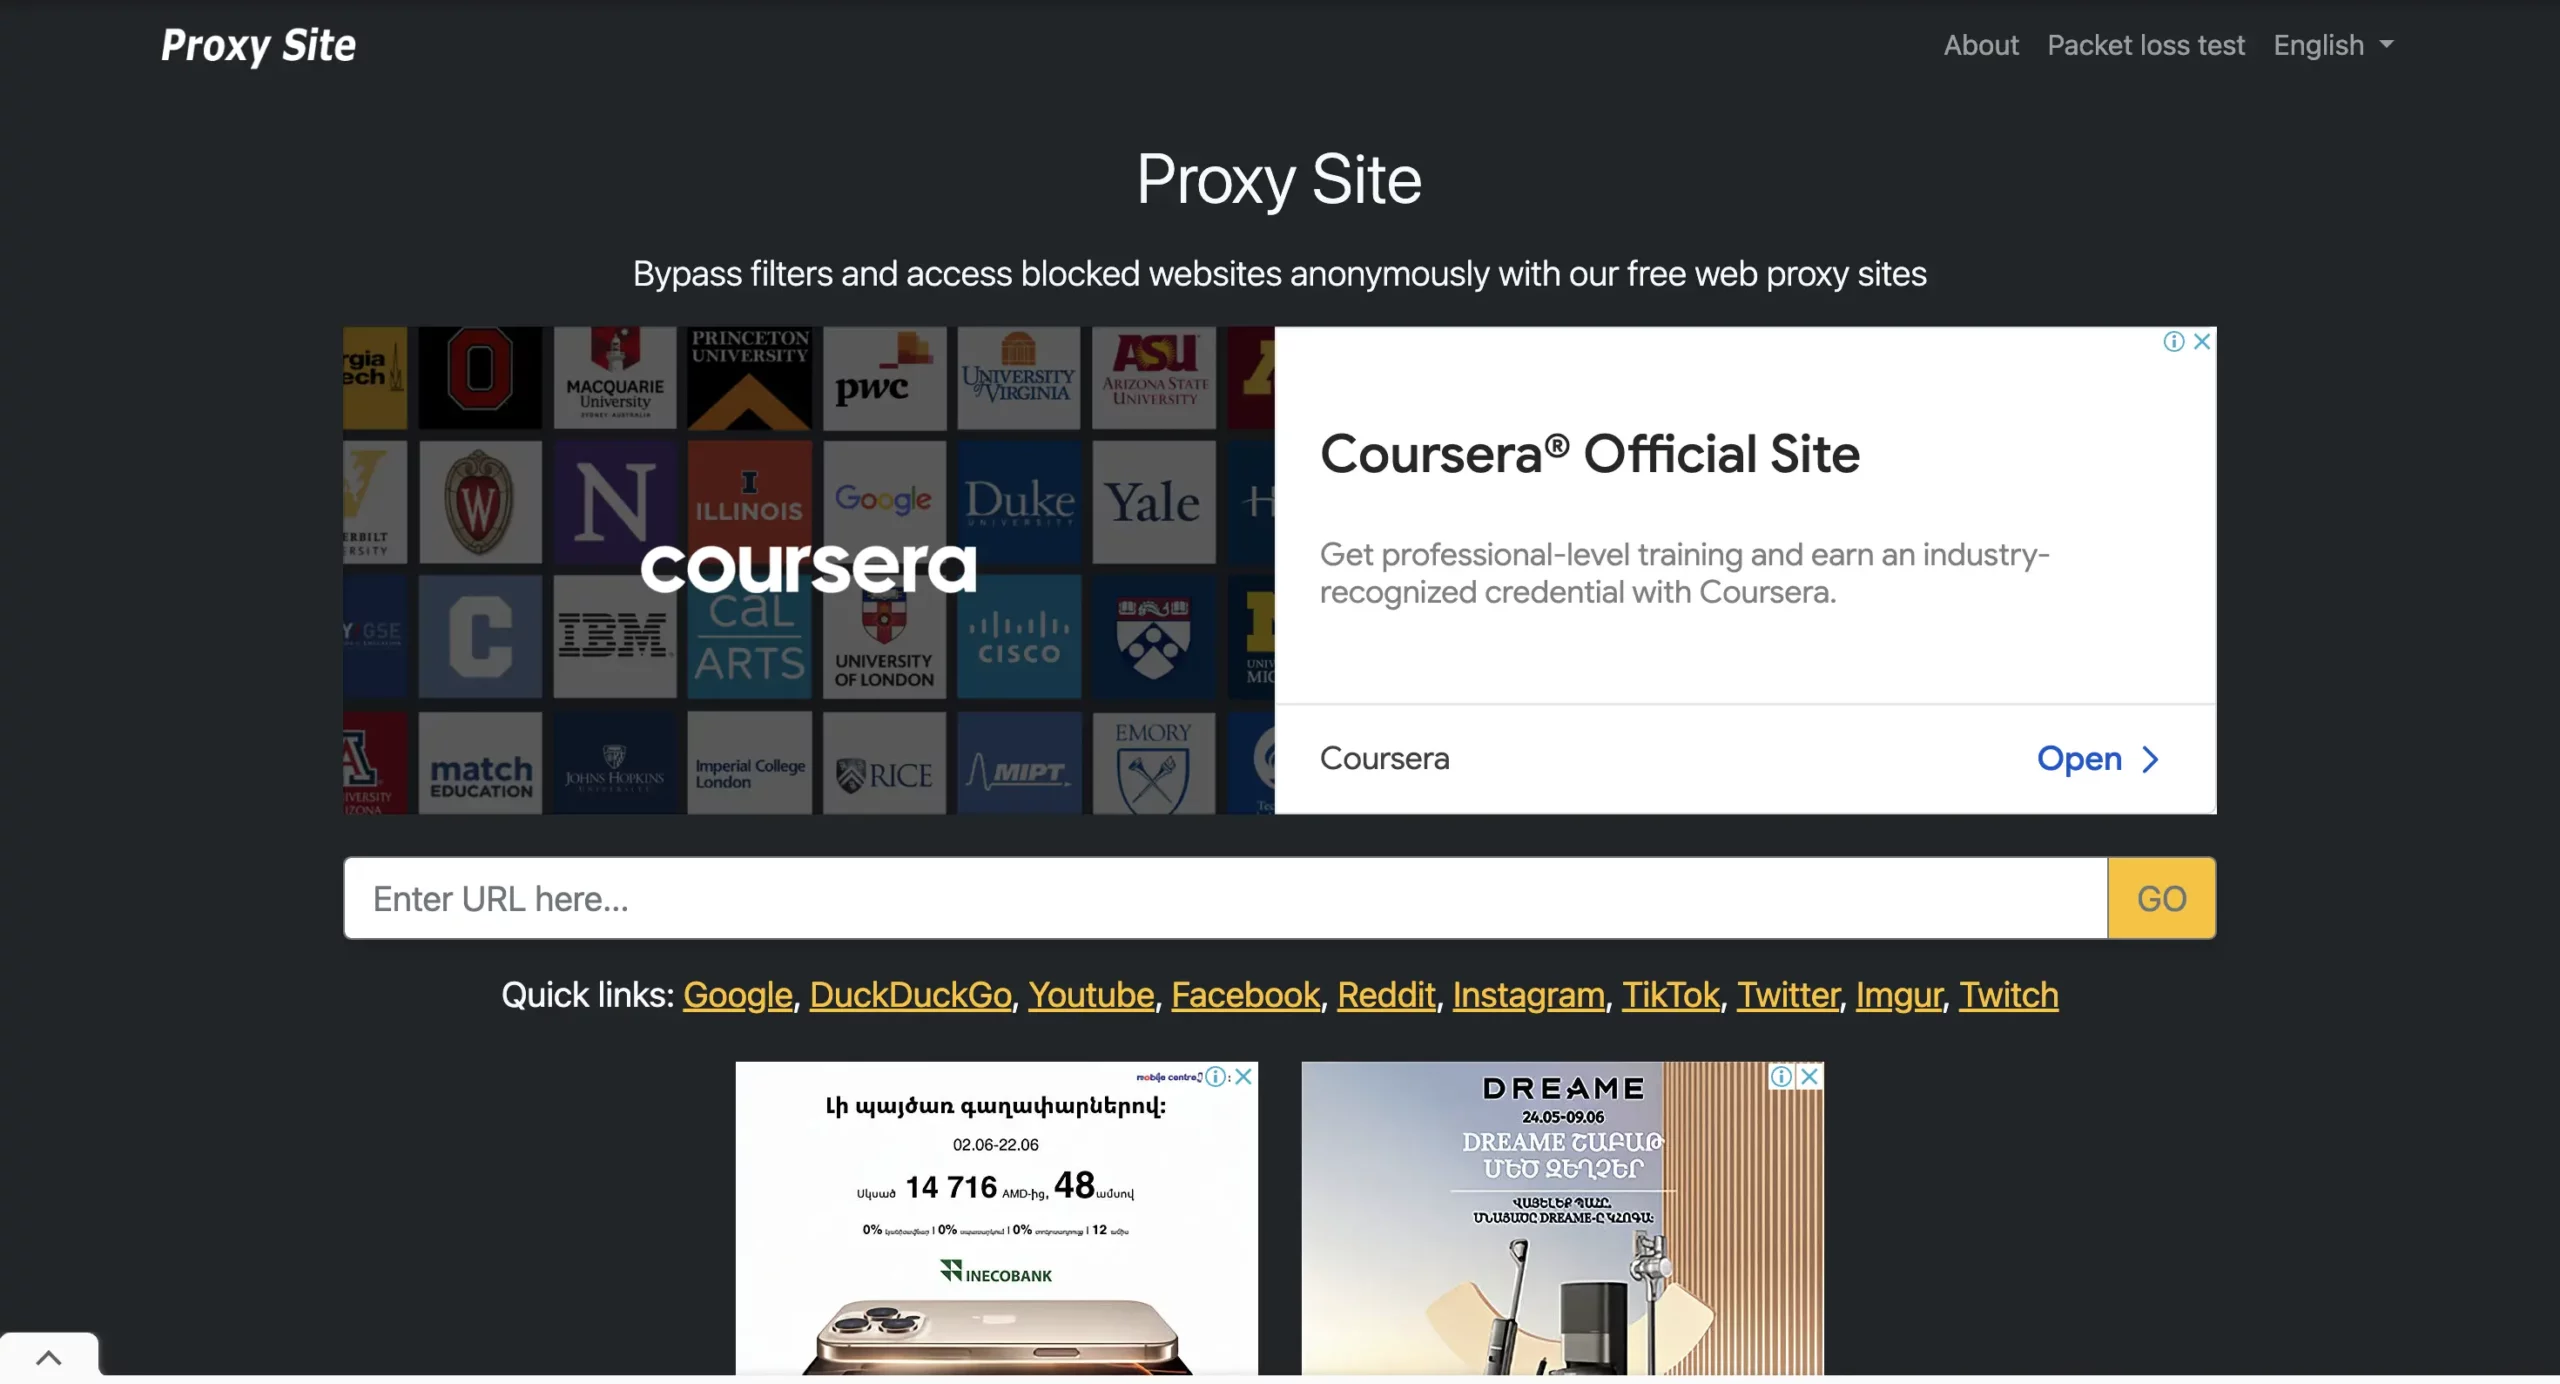This screenshot has height=1384, width=2560.
Task: Click the Imperial College London tile in ad
Action: pyautogui.click(x=749, y=762)
